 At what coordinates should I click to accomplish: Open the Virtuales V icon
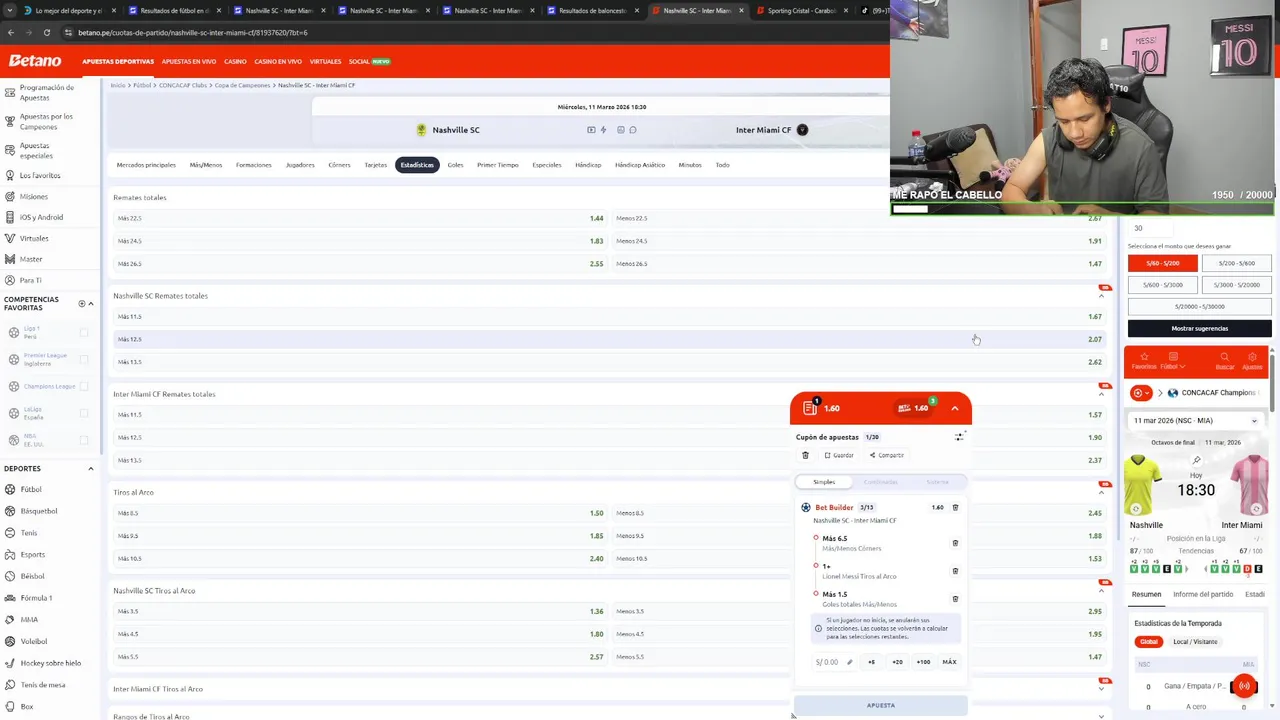click(x=10, y=238)
